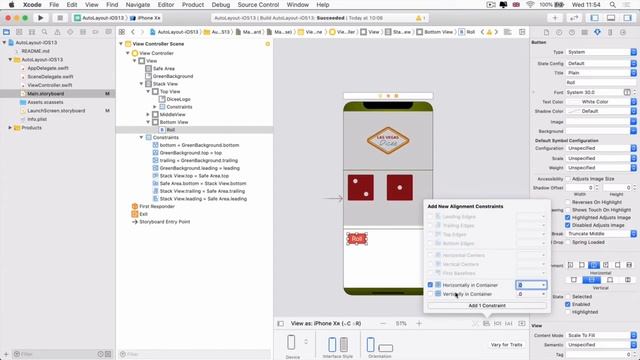Toggle Reverses On Highlight checkbox
The image size is (640, 360).
point(568,202)
